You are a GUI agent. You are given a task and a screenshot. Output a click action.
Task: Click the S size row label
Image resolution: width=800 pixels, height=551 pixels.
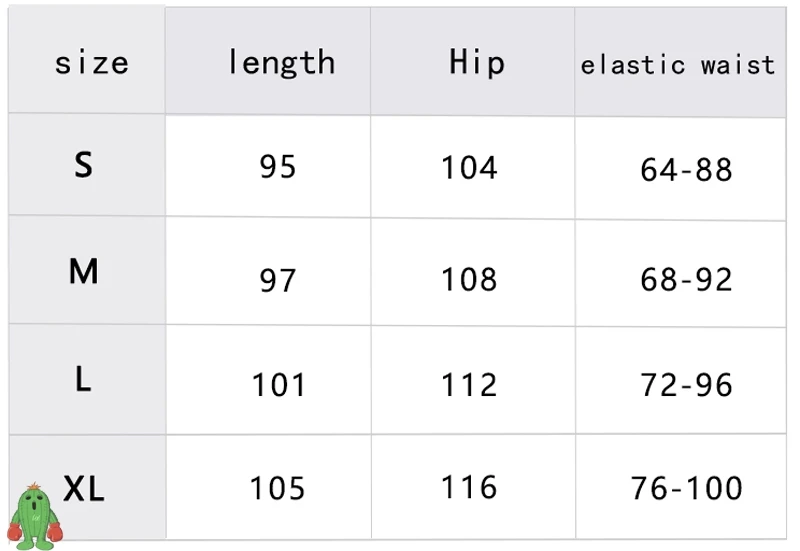click(83, 164)
